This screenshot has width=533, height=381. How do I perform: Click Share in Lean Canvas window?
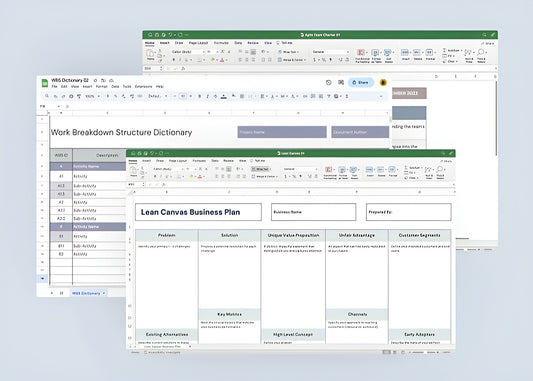click(x=446, y=161)
